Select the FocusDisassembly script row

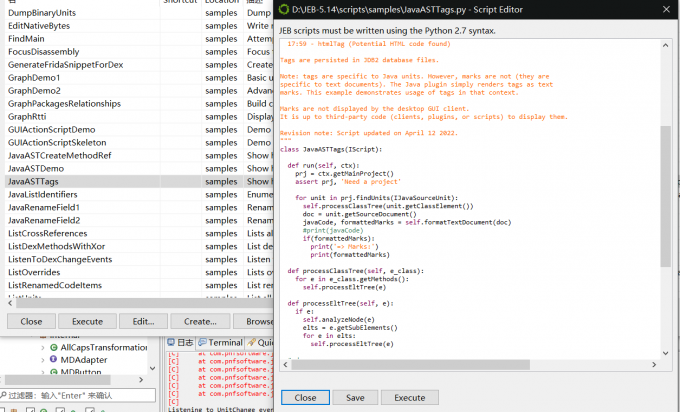pyautogui.click(x=139, y=52)
